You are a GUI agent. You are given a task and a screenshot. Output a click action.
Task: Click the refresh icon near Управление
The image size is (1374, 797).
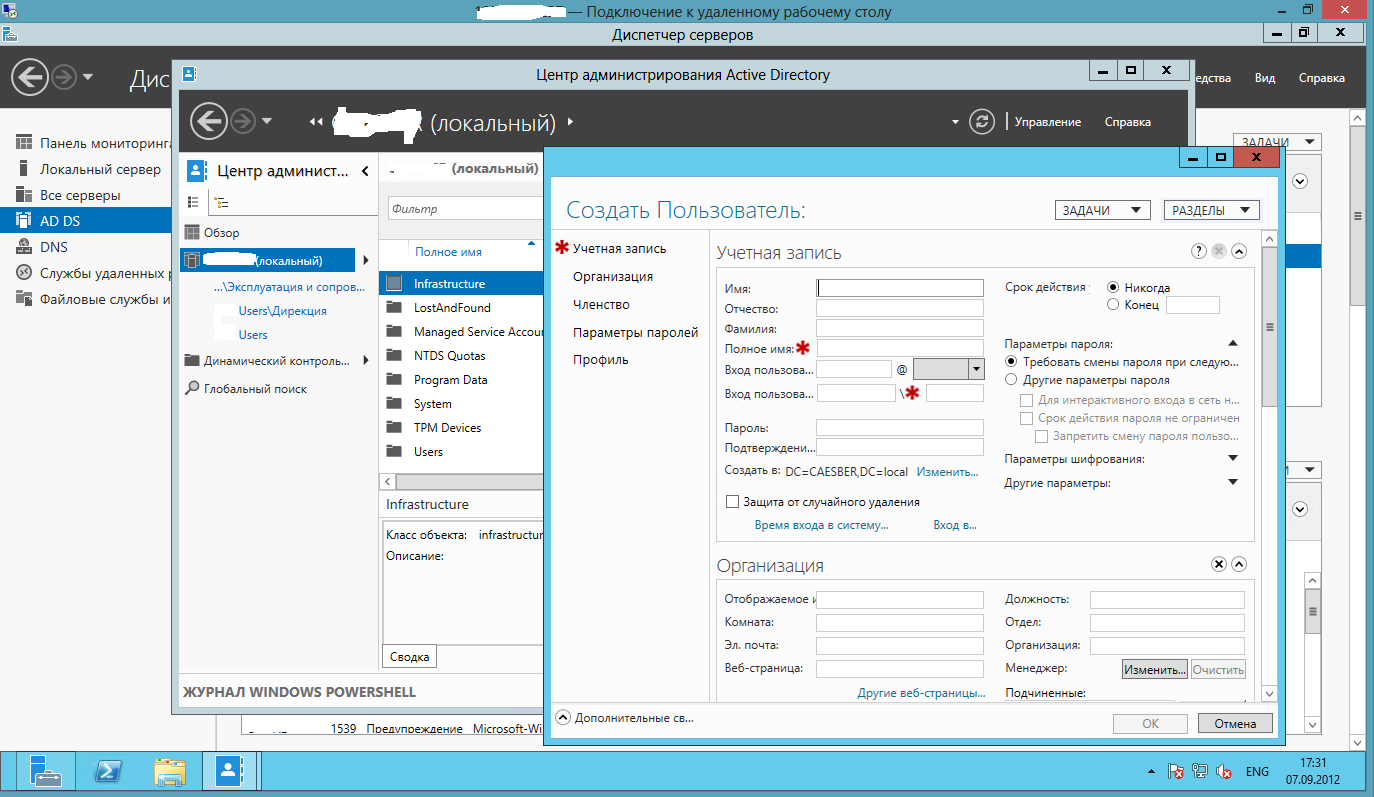[983, 121]
